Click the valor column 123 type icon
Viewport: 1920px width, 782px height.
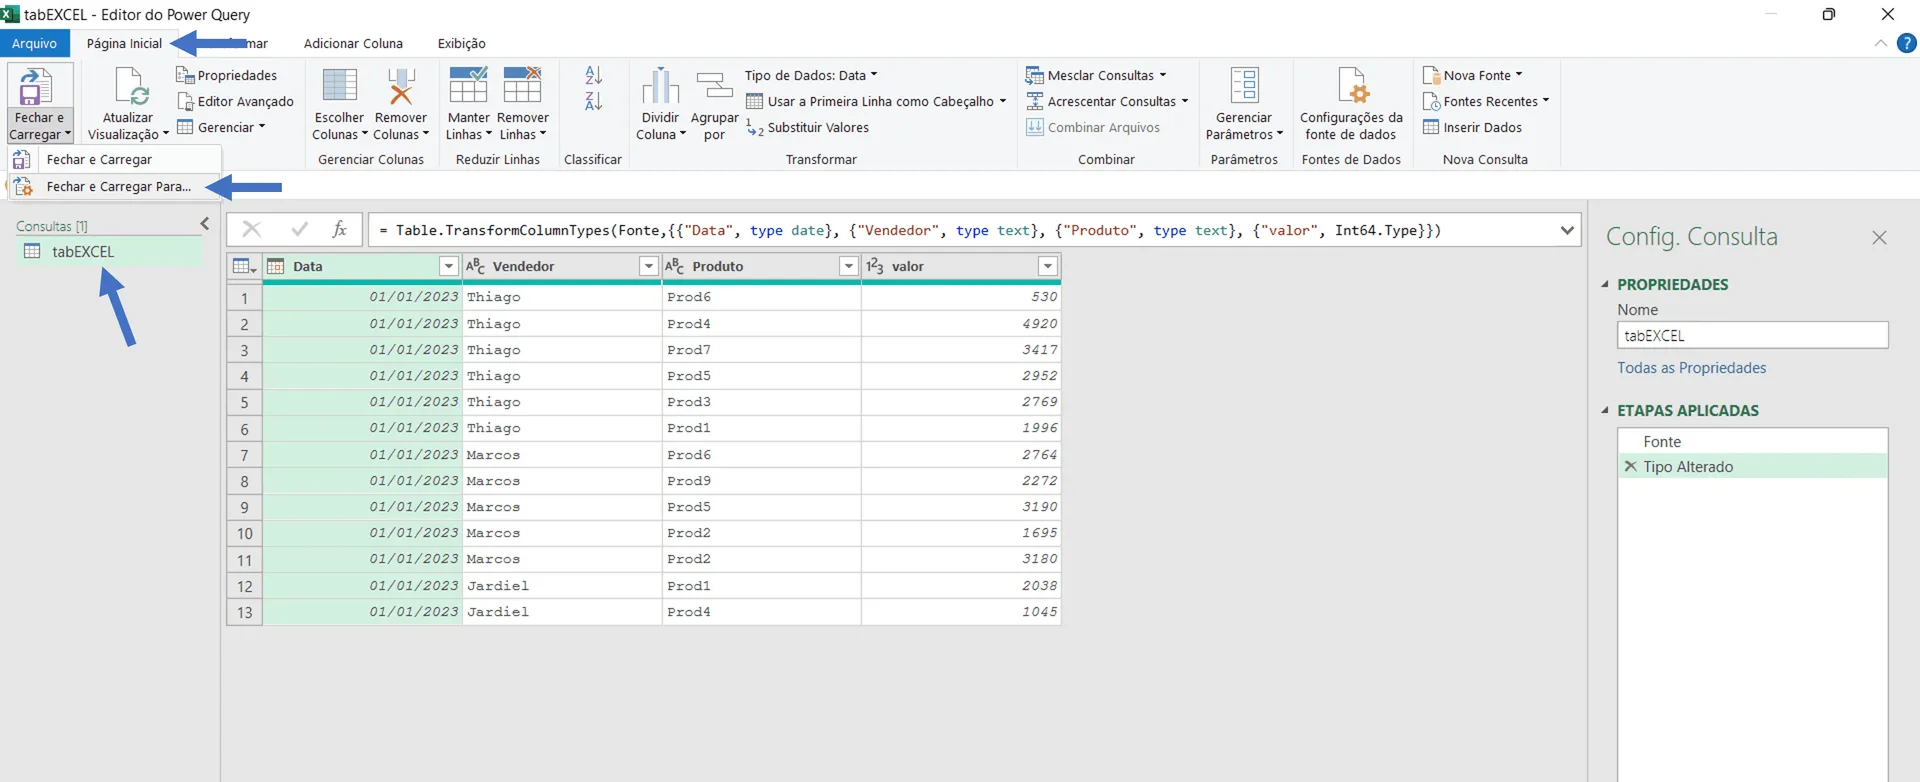point(875,266)
